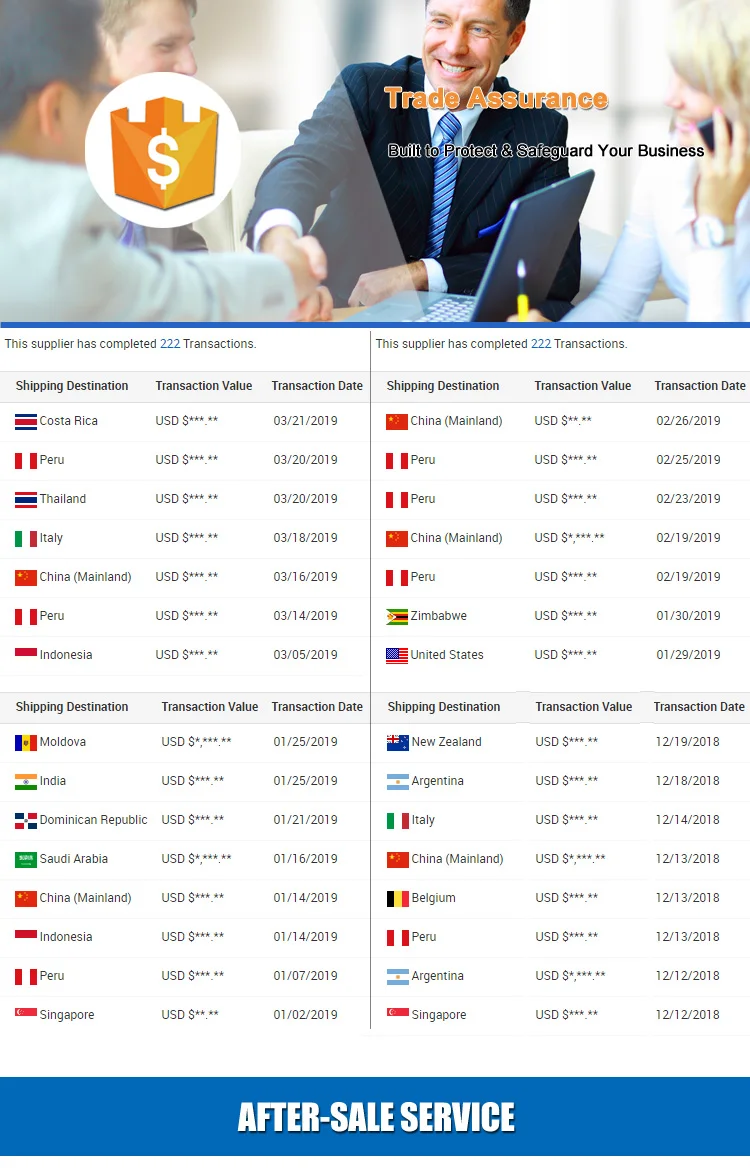Click the date 03/18/2019

coord(305,538)
